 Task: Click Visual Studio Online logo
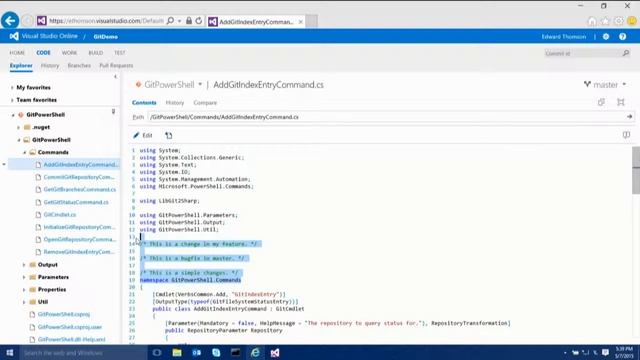point(14,36)
